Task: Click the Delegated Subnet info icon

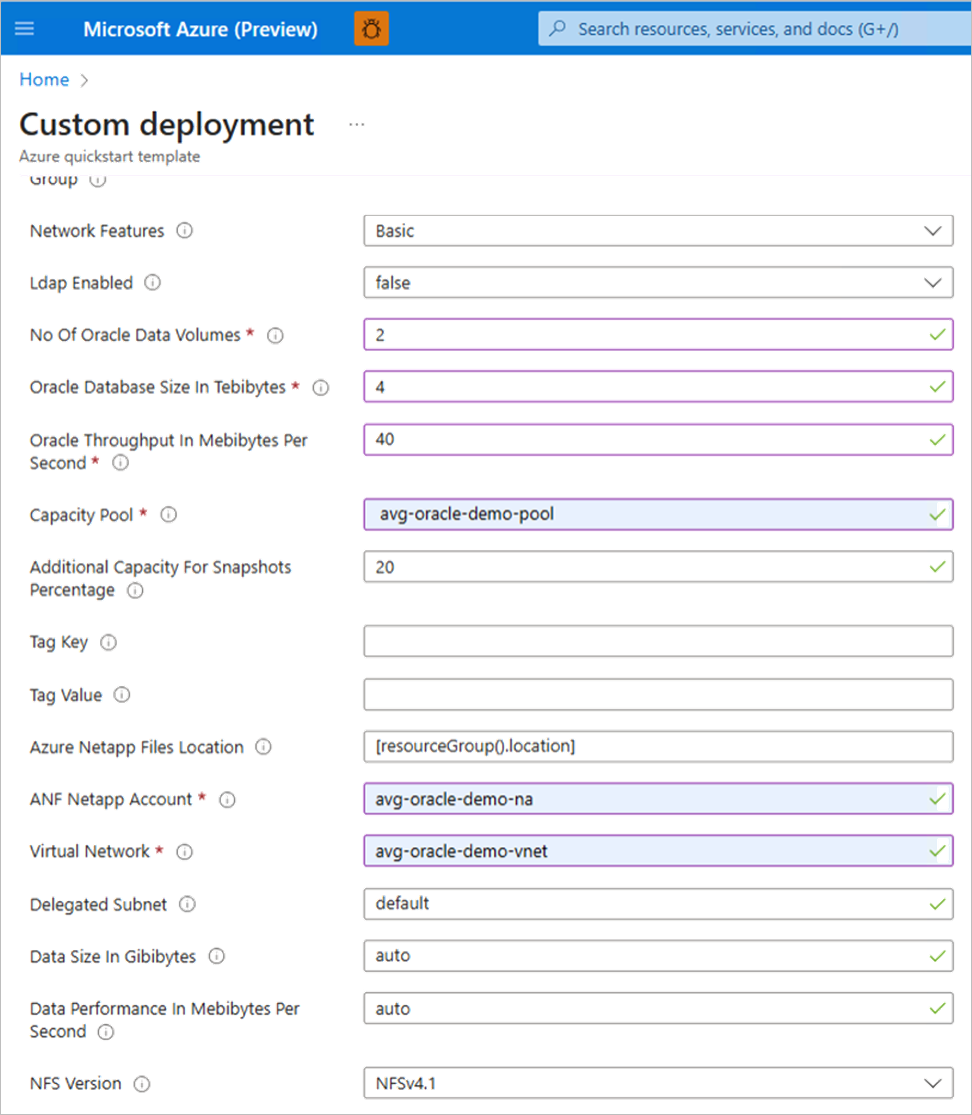Action: coord(187,905)
